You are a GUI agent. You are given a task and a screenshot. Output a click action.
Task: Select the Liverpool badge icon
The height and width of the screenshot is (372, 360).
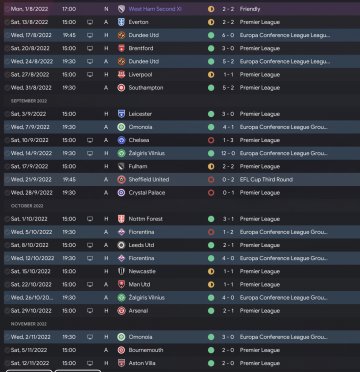121,75
